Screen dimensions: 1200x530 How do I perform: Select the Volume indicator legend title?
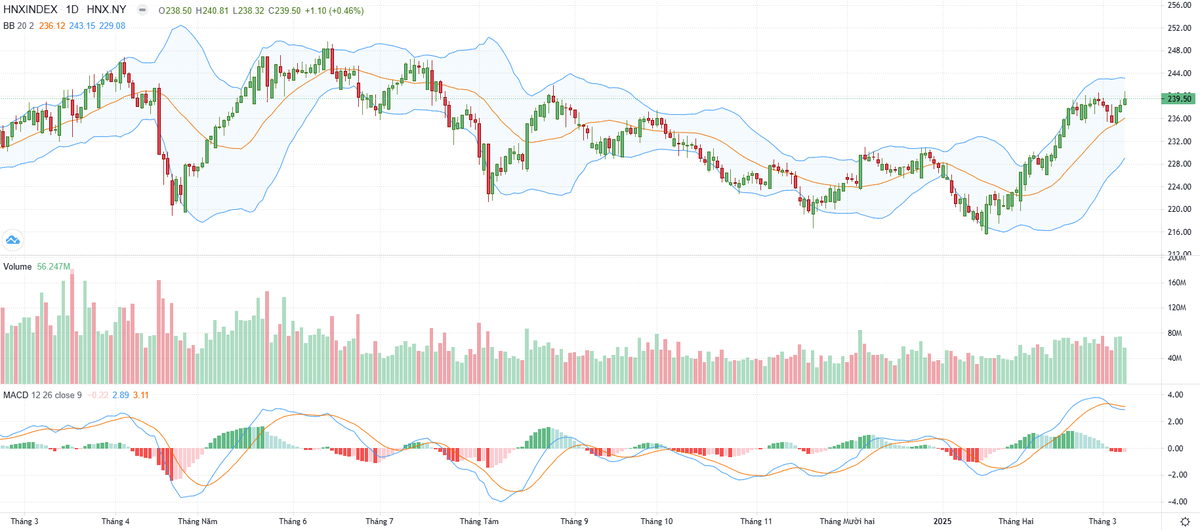coord(17,267)
